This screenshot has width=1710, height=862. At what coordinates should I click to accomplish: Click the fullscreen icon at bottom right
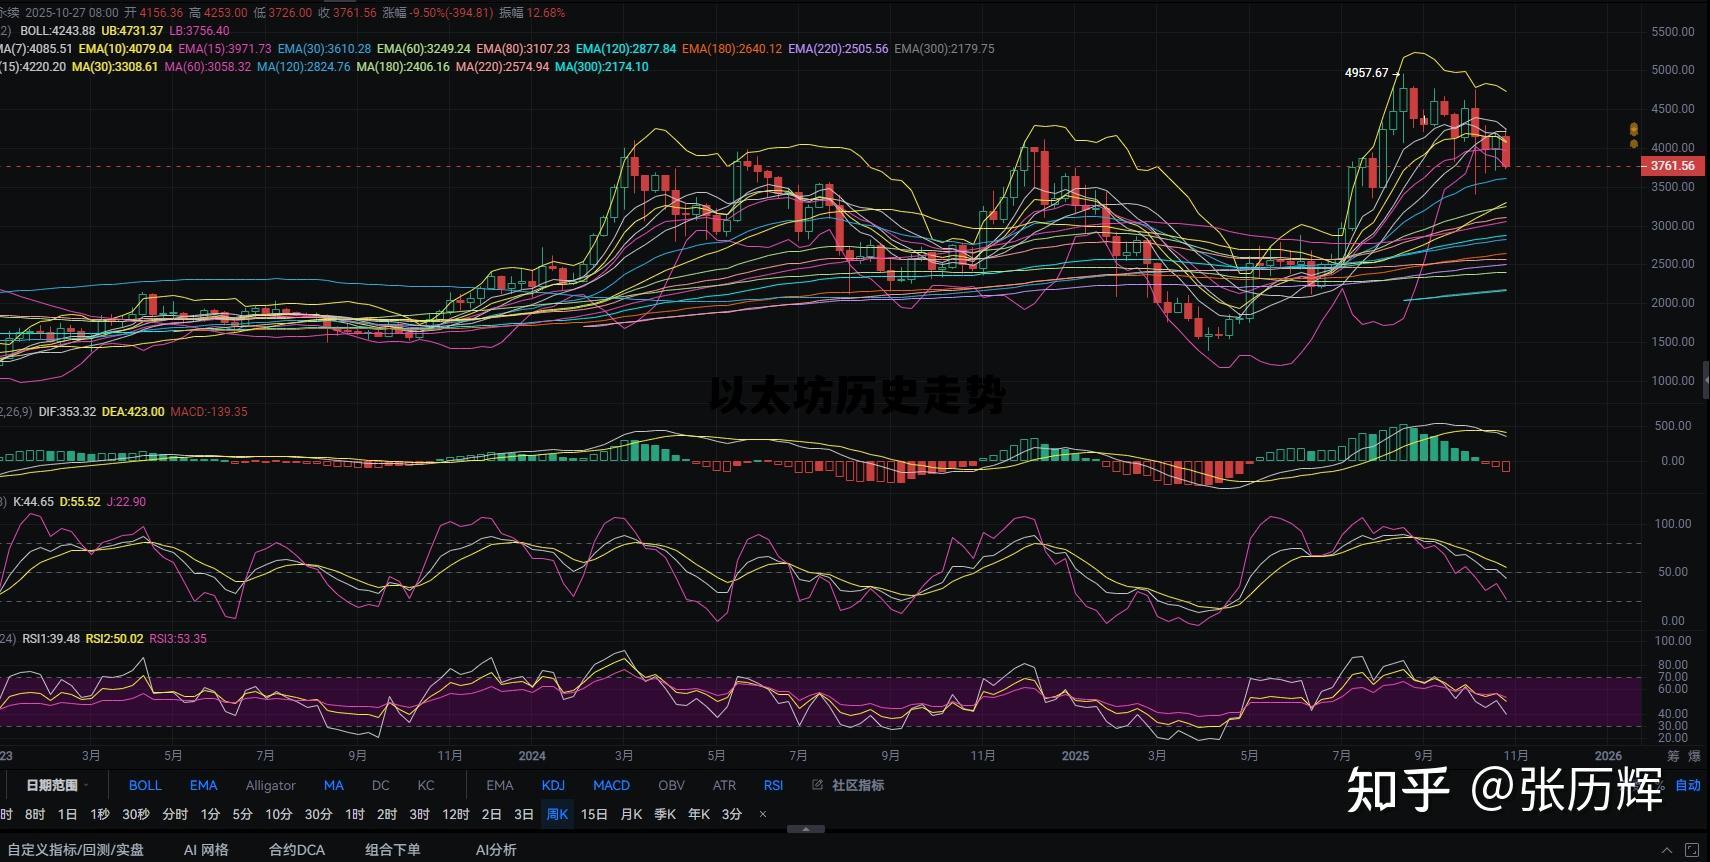1692,849
